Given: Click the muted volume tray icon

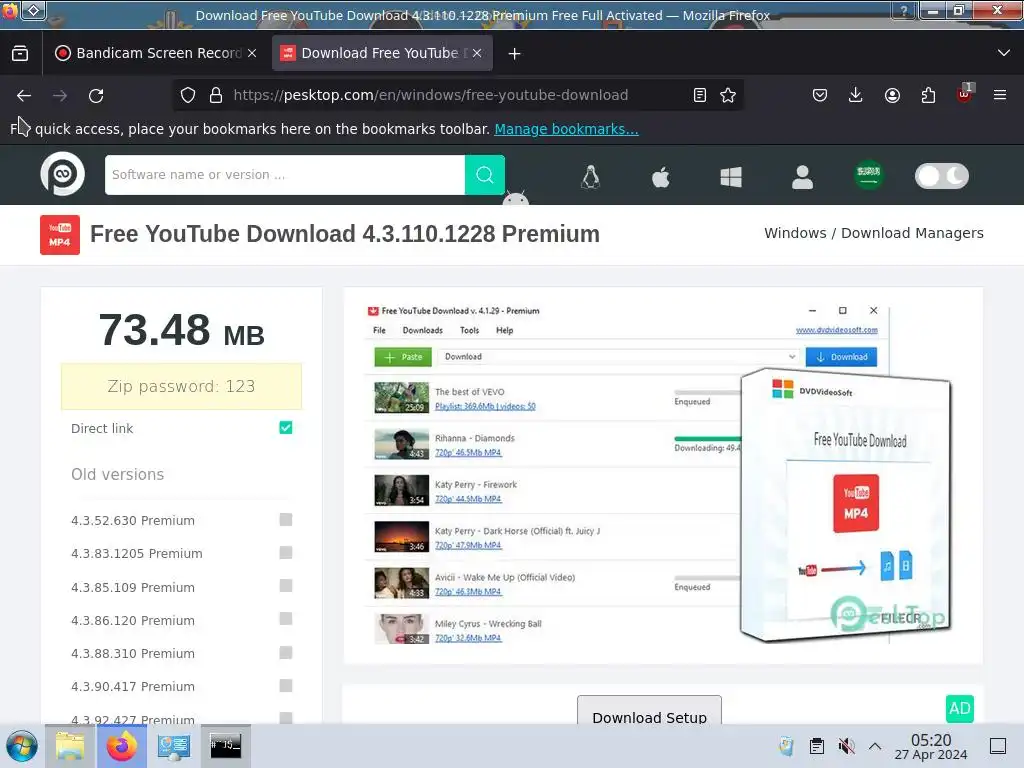Looking at the screenshot, I should coord(846,746).
